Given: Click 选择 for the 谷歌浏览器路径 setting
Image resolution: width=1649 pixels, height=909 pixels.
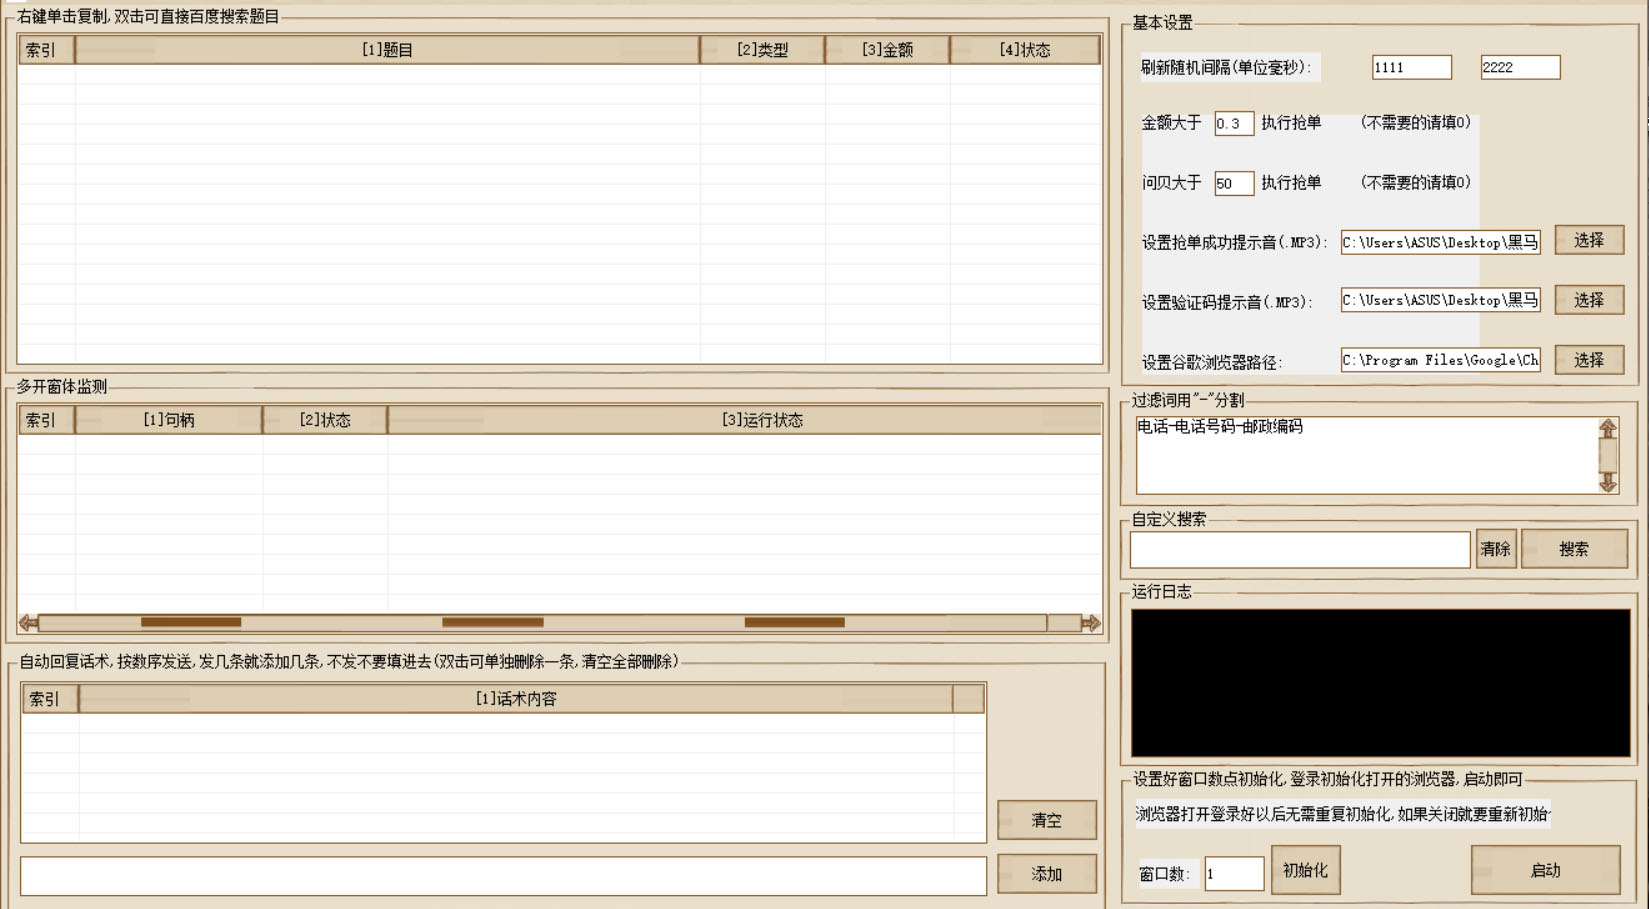Looking at the screenshot, I should 1588,360.
